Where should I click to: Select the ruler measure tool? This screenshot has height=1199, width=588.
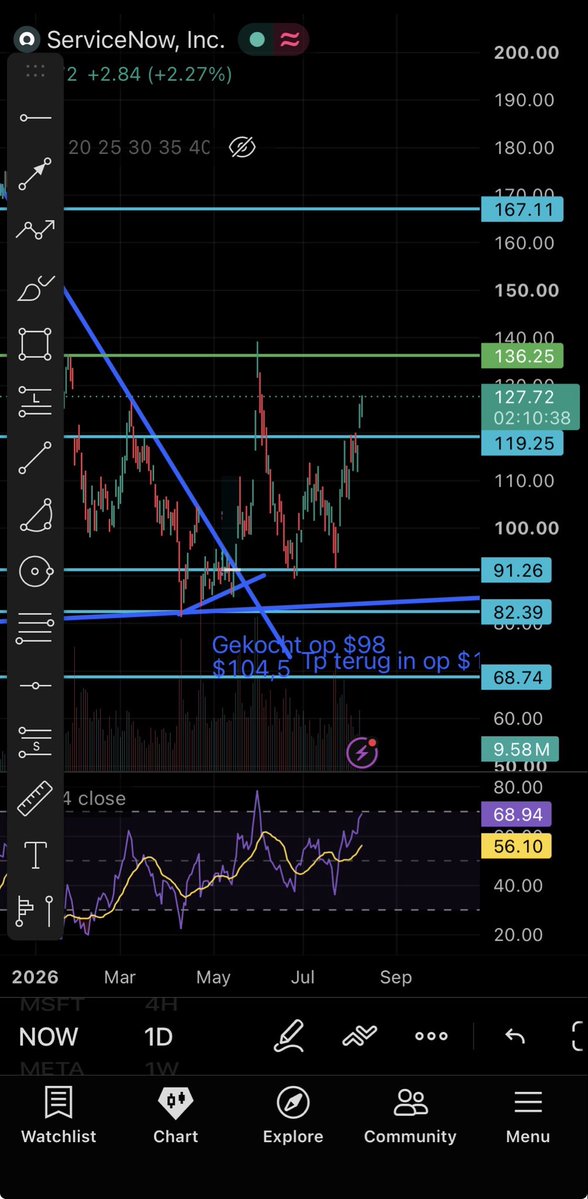[35, 799]
